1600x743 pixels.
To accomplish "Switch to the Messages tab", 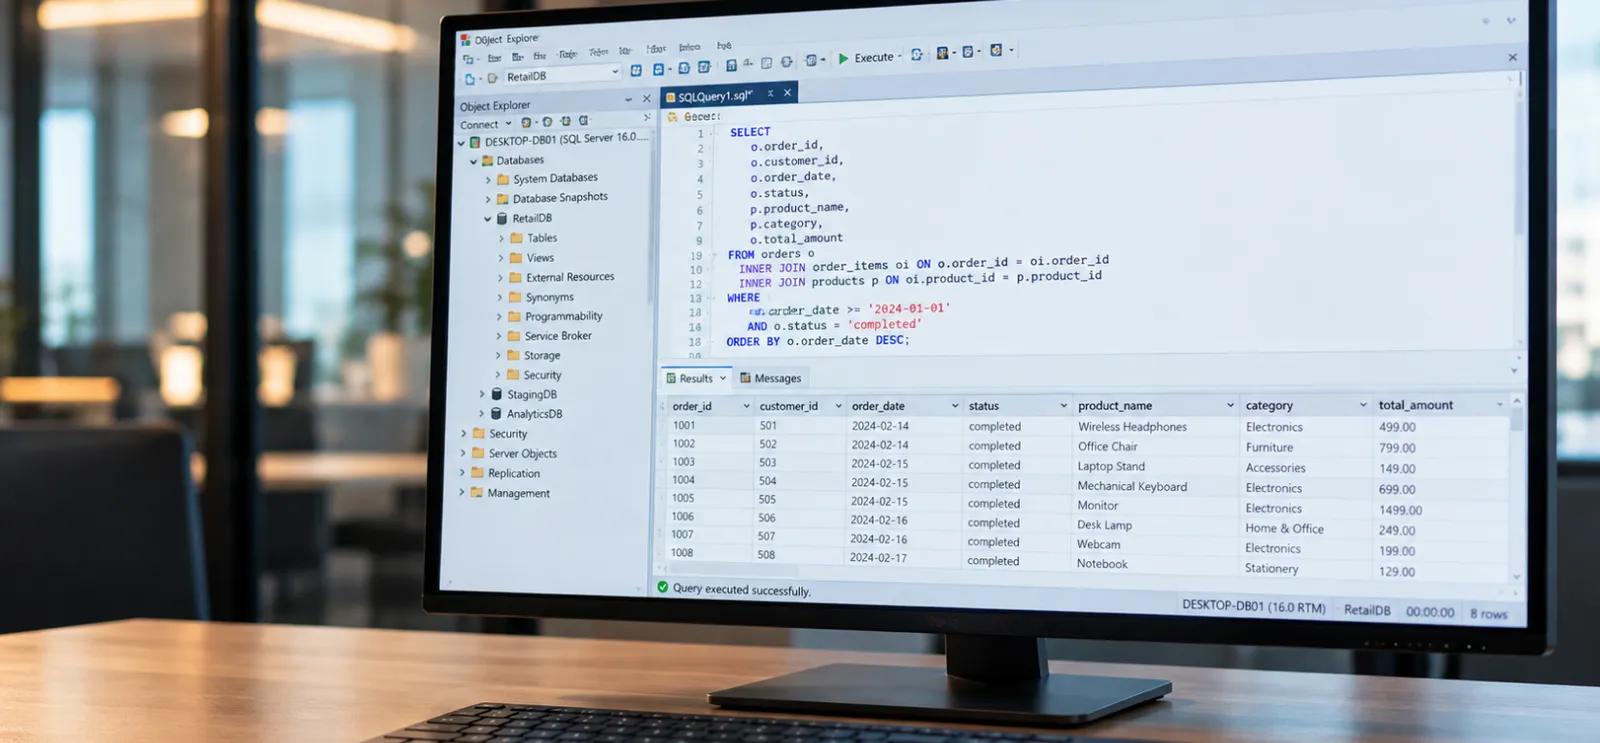I will click(x=770, y=378).
